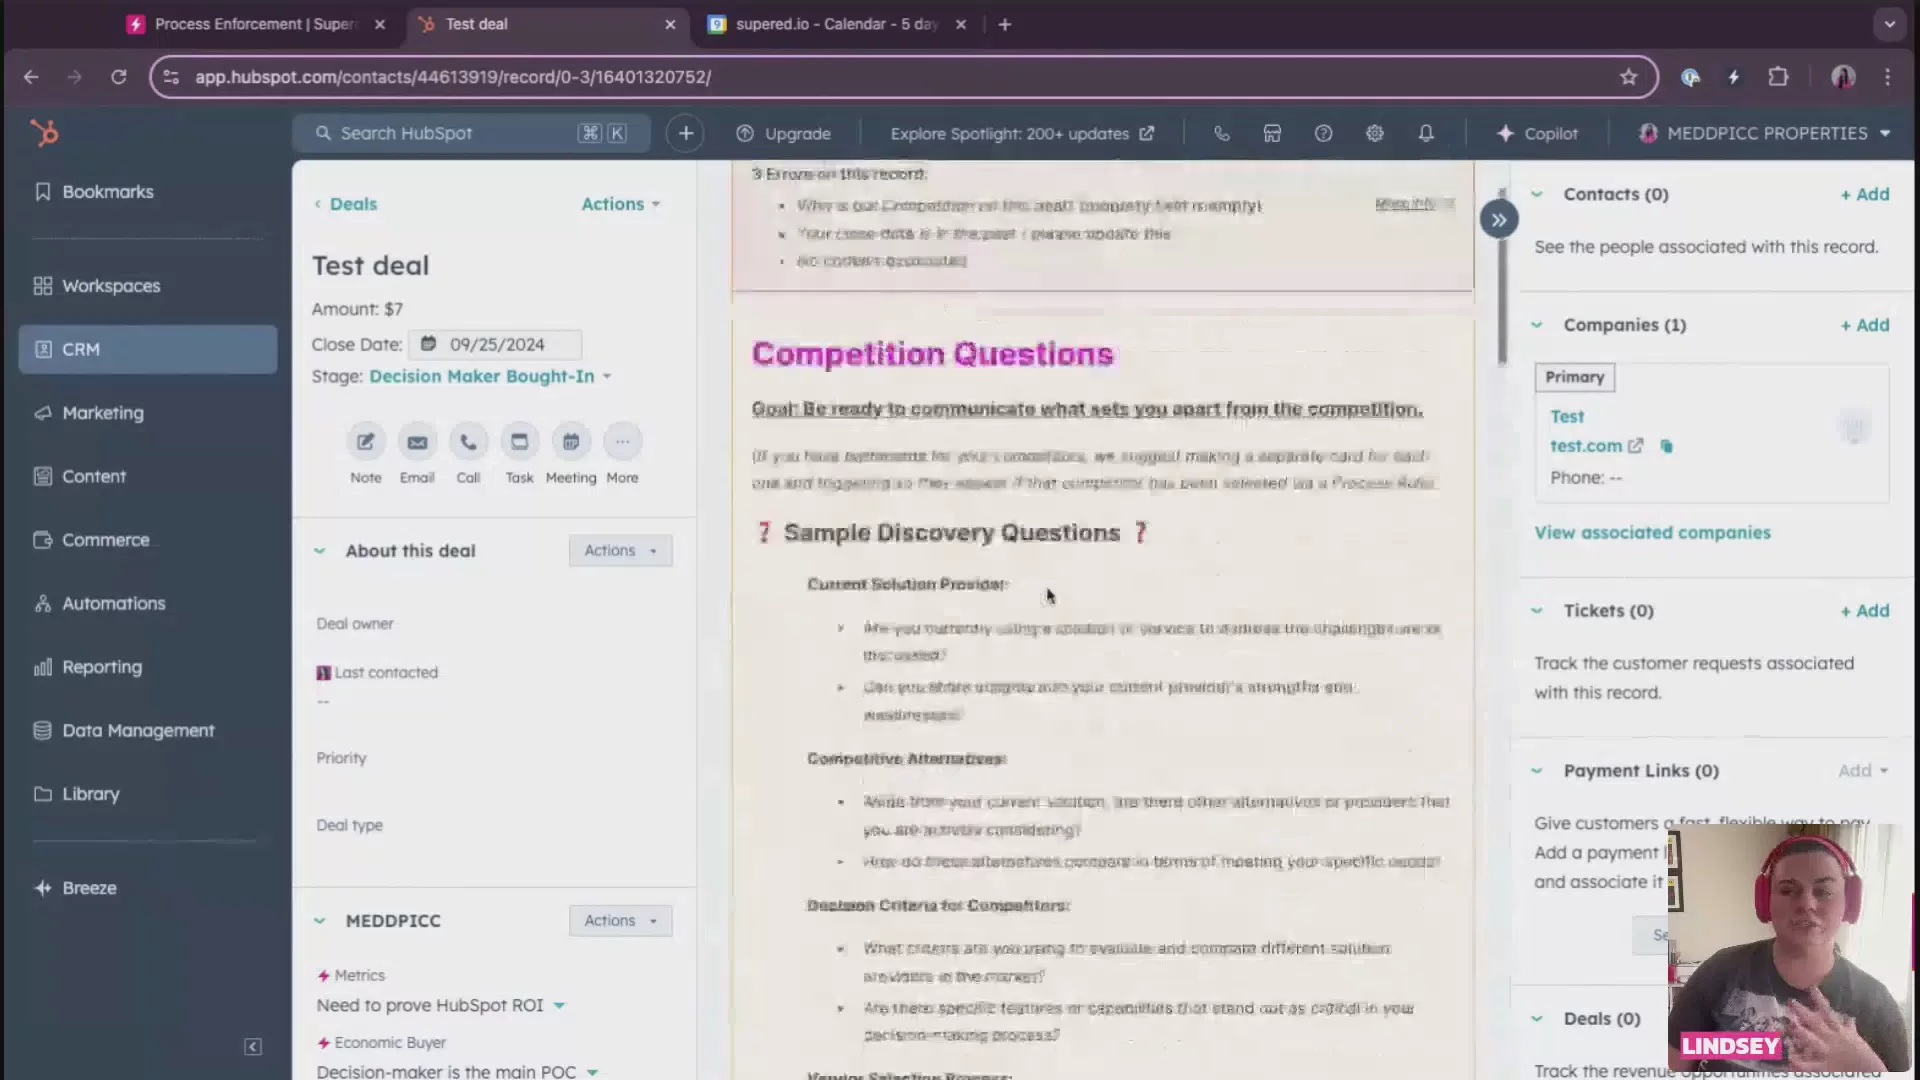
Task: Collapse the Payment Links section
Action: click(x=1537, y=771)
